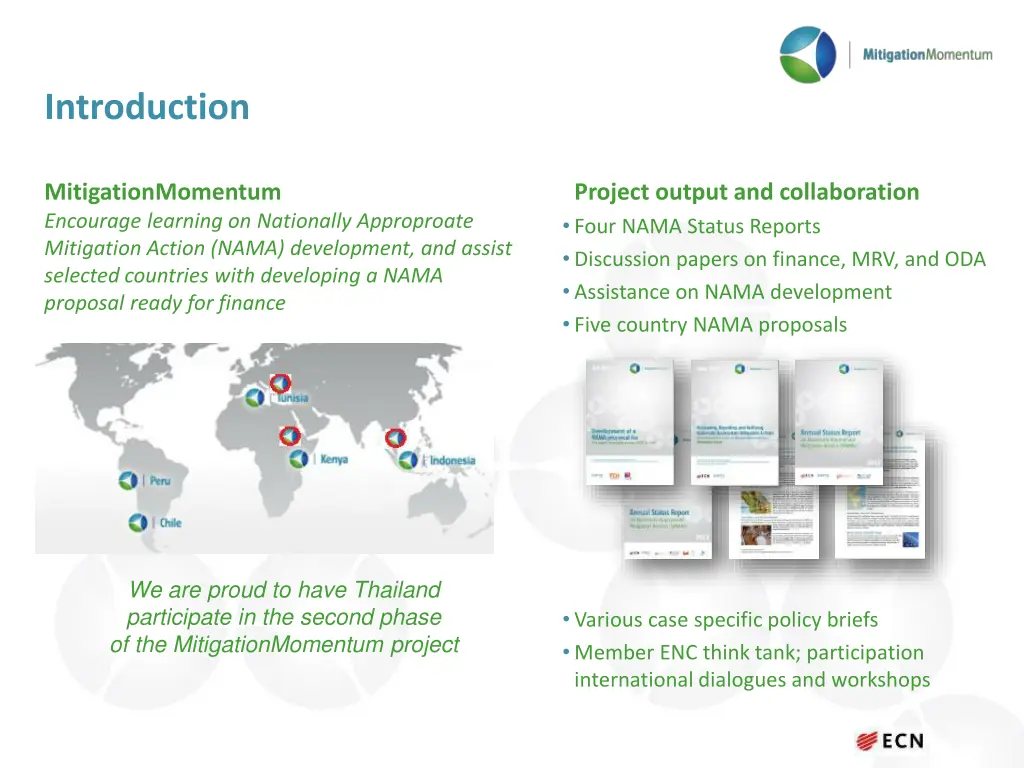Screen dimensions: 1024x768
Task: Open the "Measuring, Reporting and Verifying" report cover
Action: 735,423
